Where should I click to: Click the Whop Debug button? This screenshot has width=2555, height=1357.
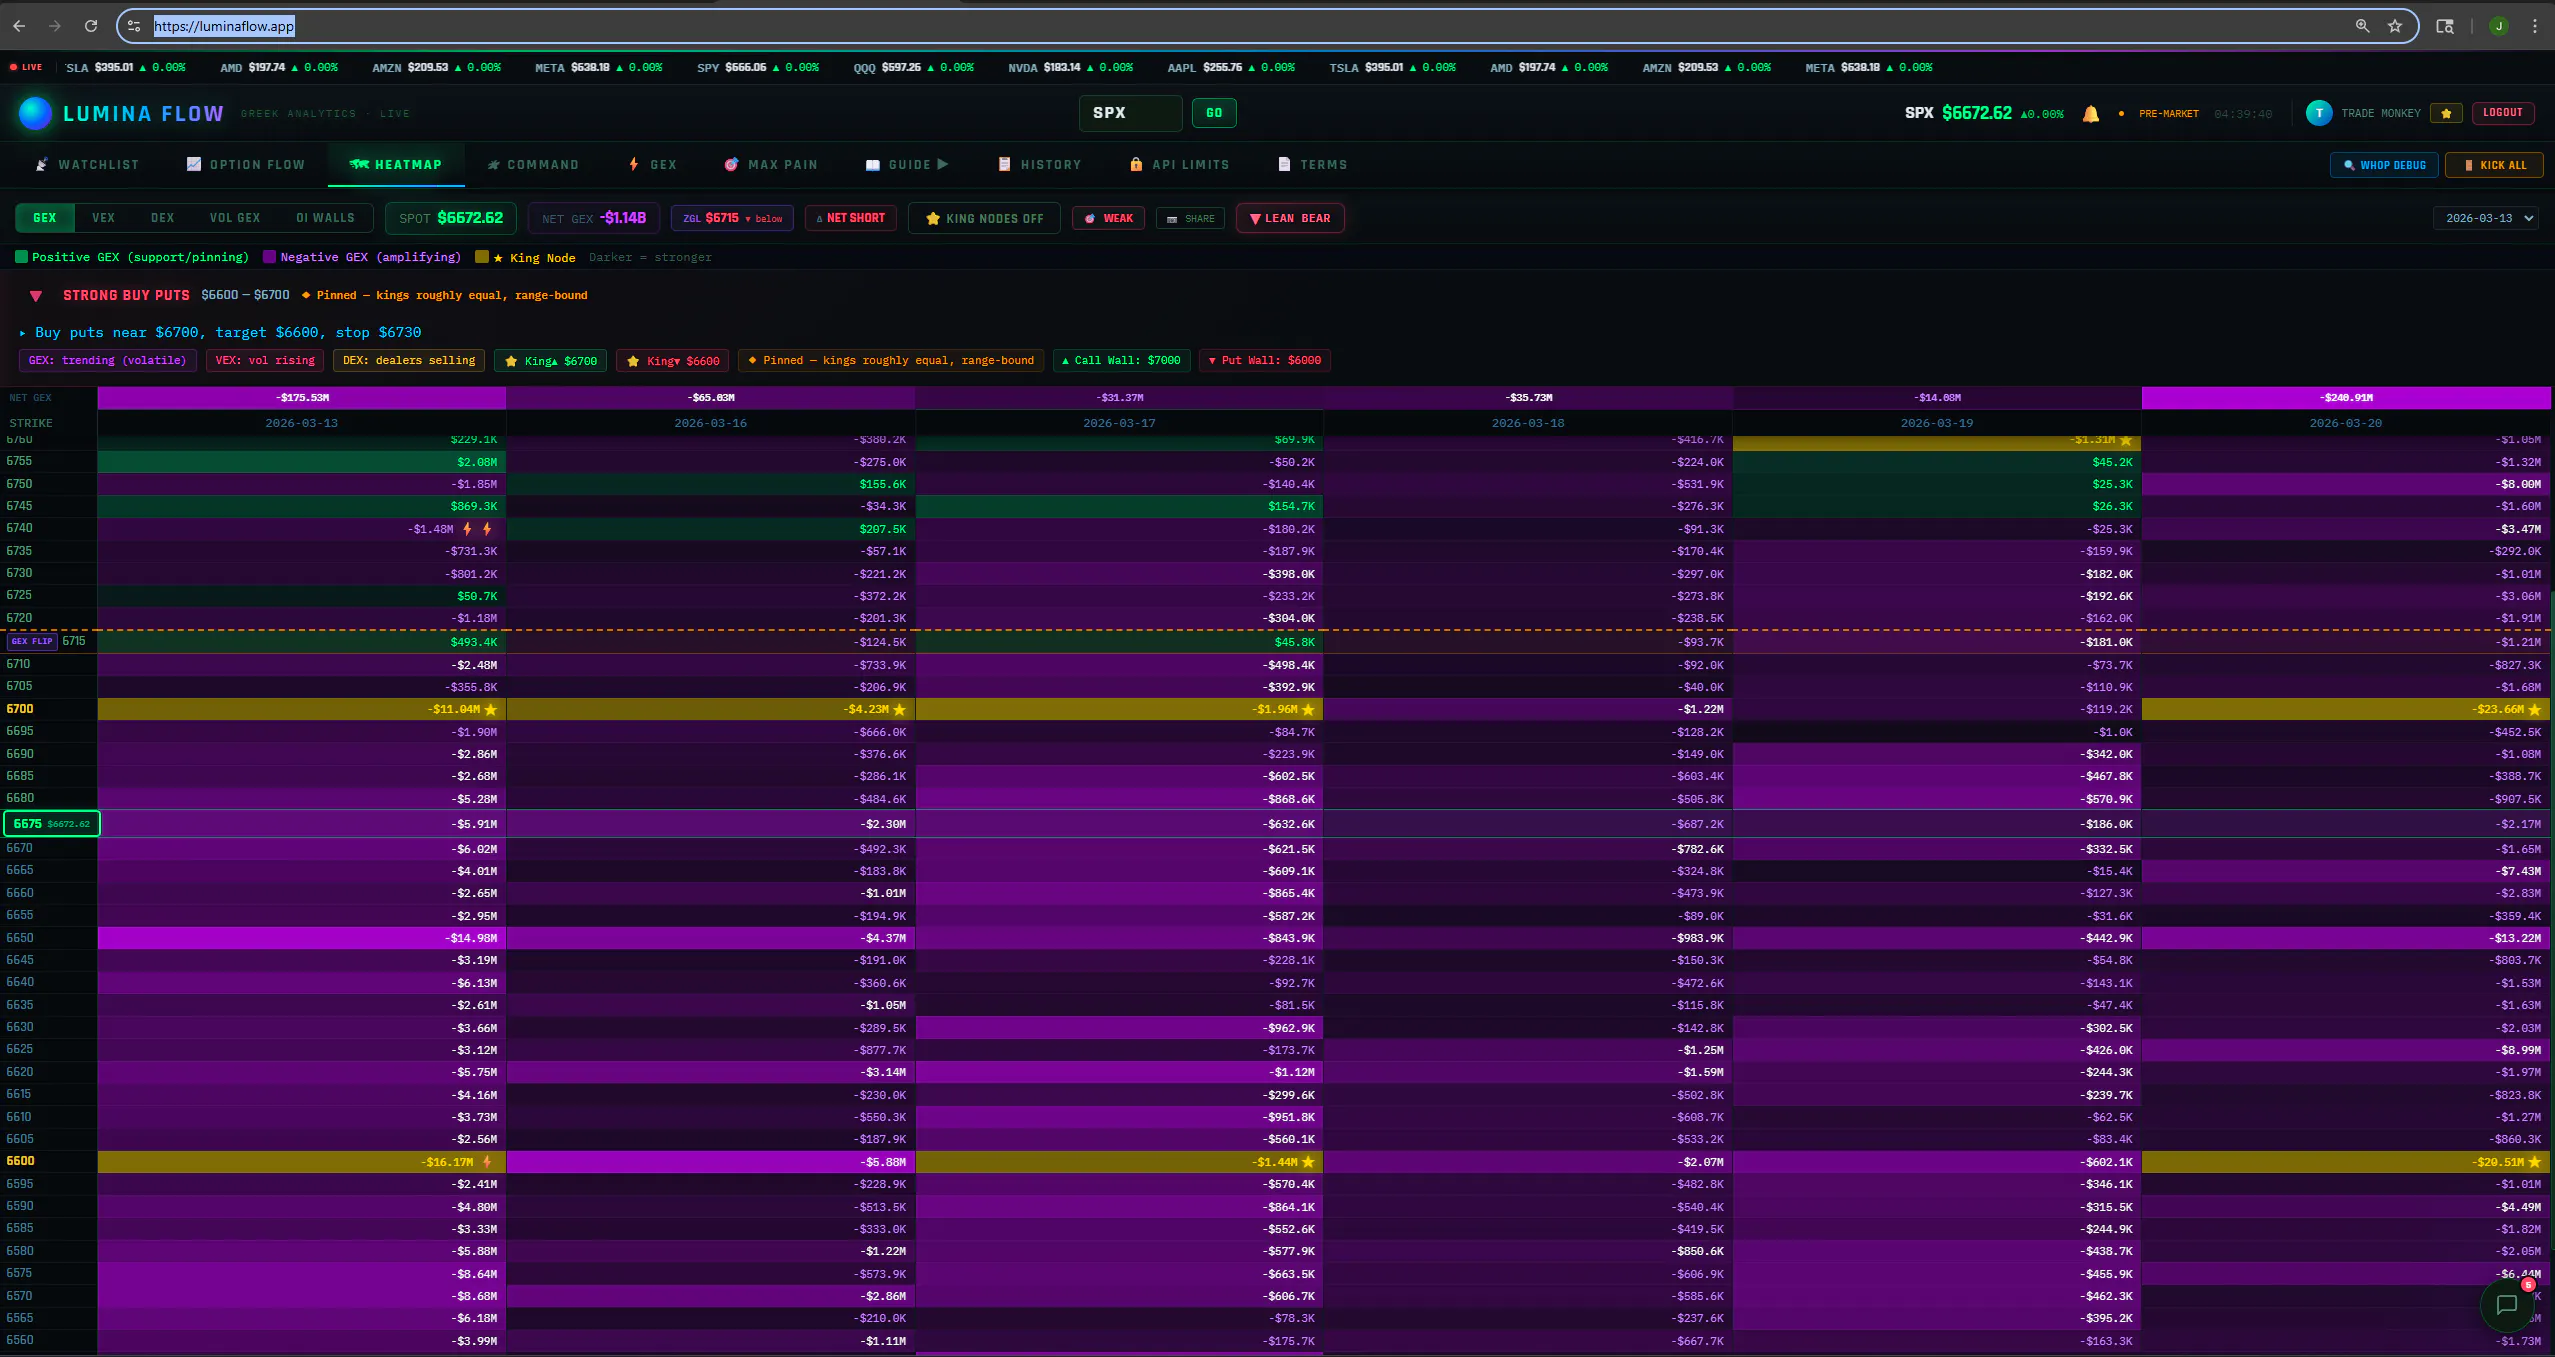point(2385,165)
